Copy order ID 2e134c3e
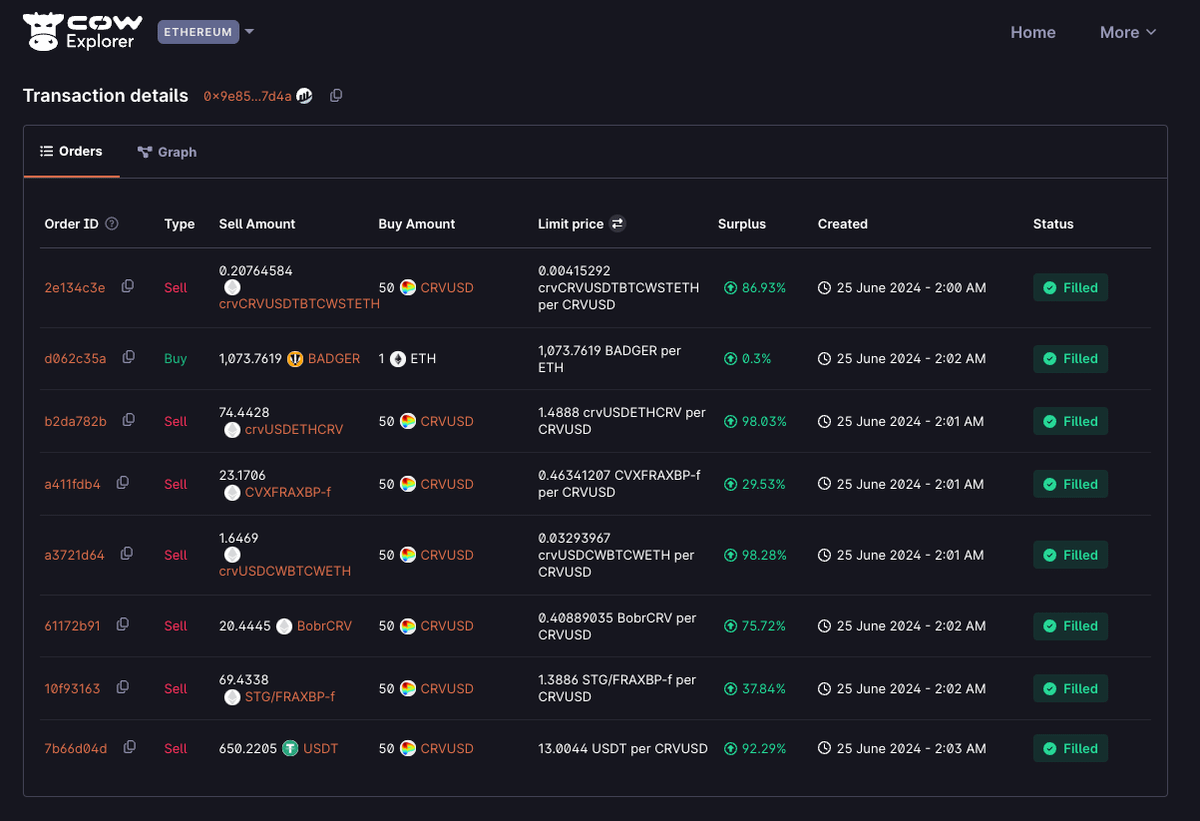 pos(128,287)
